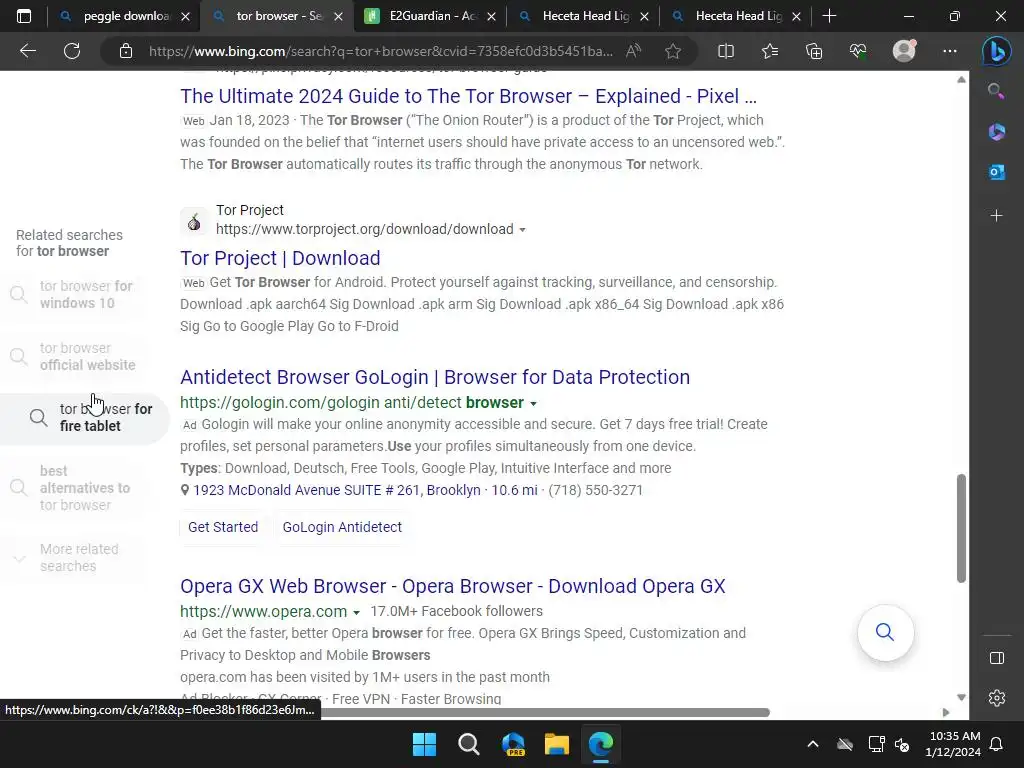Click phone number (718) 550-3271
Image resolution: width=1024 pixels, height=768 pixels.
[596, 490]
